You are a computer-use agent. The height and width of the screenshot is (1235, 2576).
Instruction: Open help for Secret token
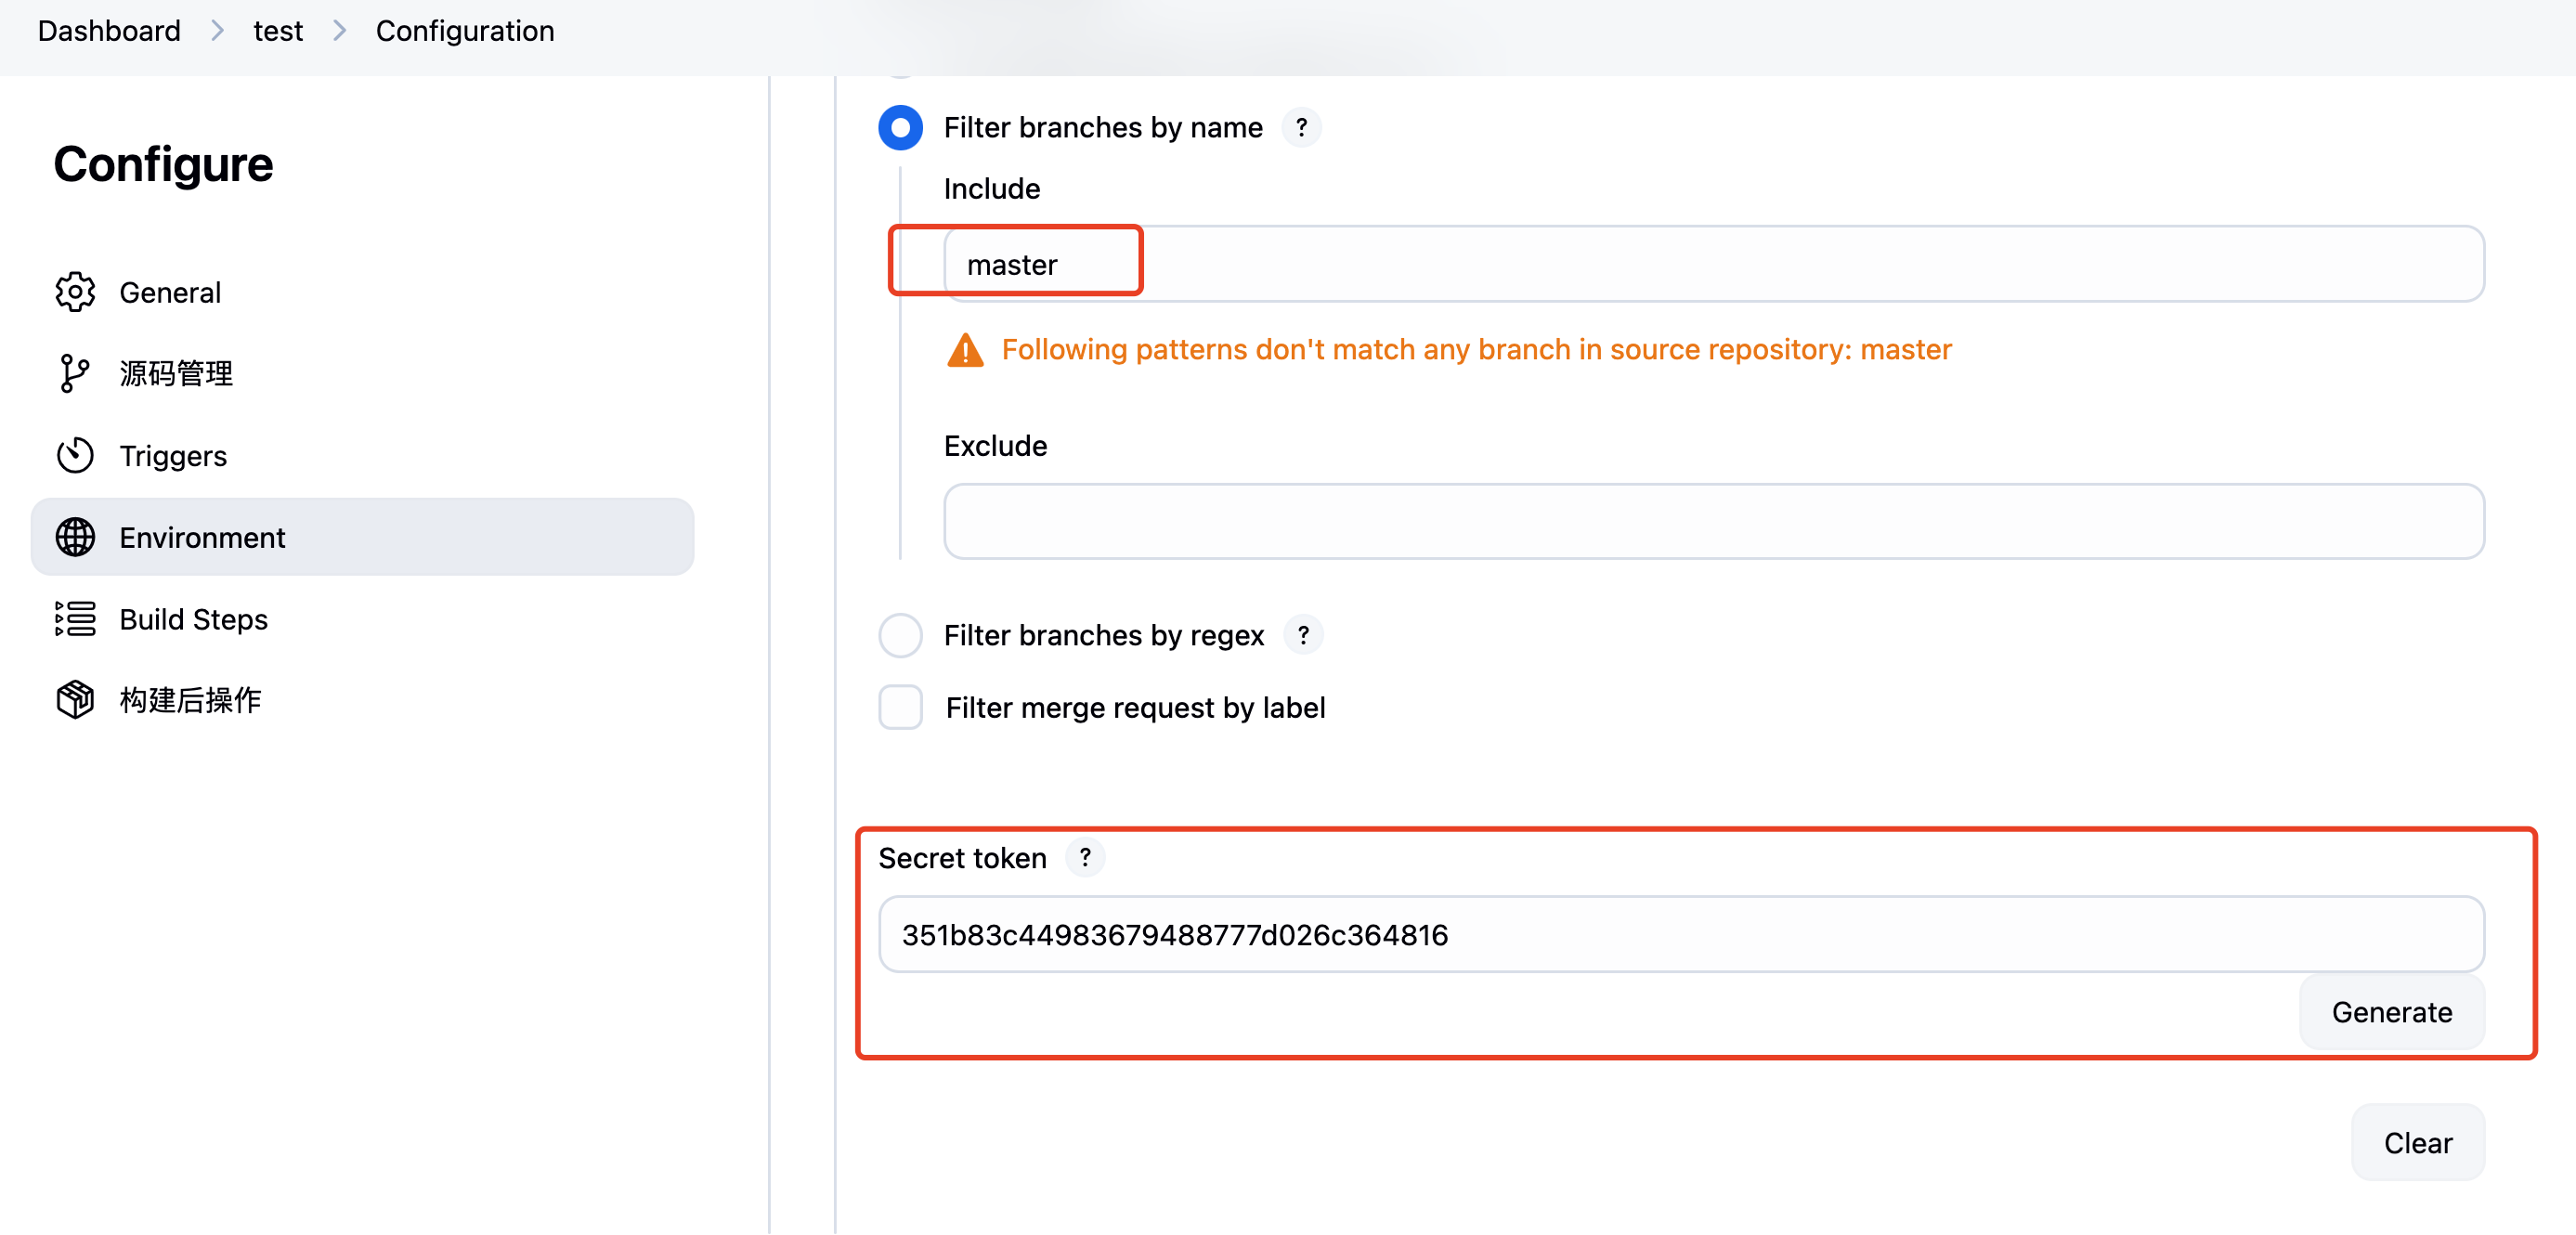[1084, 857]
